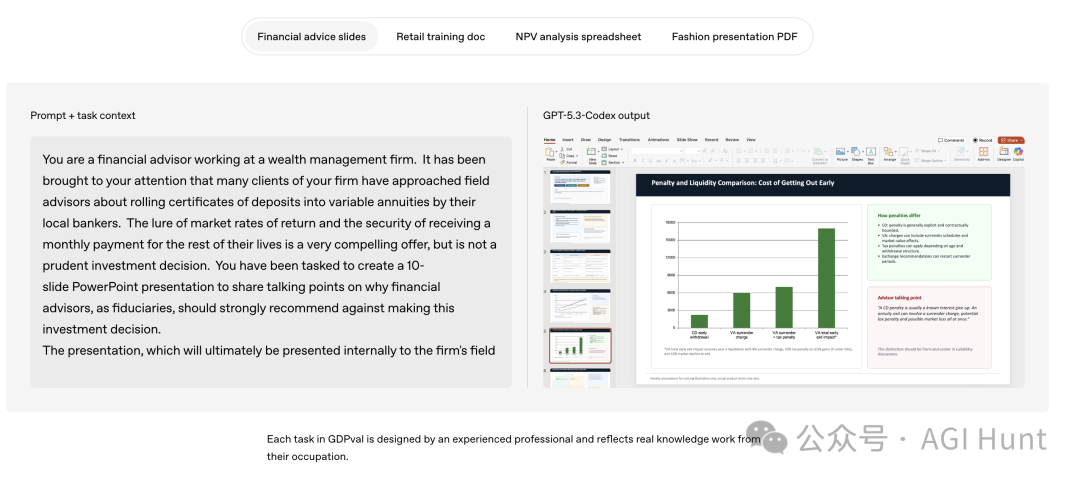The height and width of the screenshot is (482, 1080).
Task: Select the Financial advice slides tab
Action: pyautogui.click(x=311, y=36)
